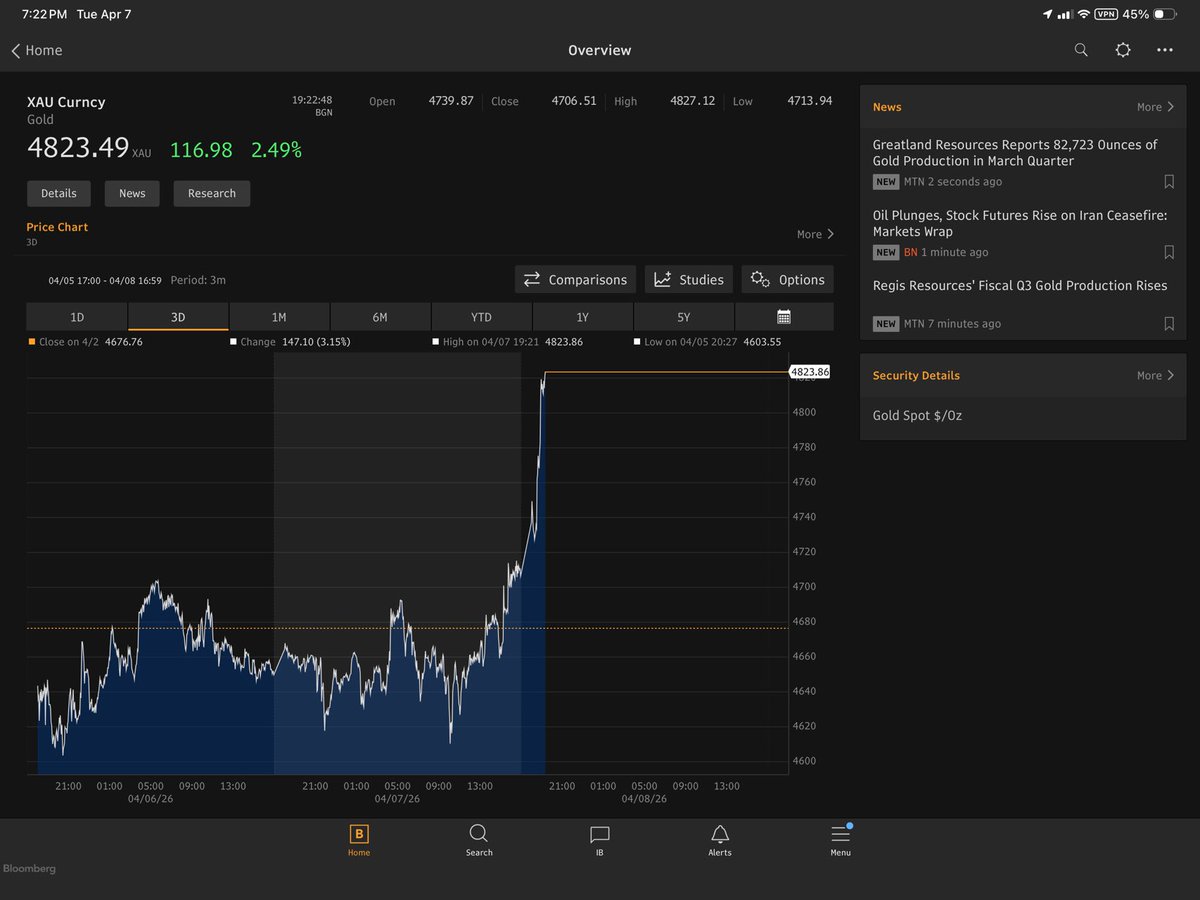Screen dimensions: 1200x900
Task: Click the Low on 04/05 legend entry
Action: click(x=708, y=342)
